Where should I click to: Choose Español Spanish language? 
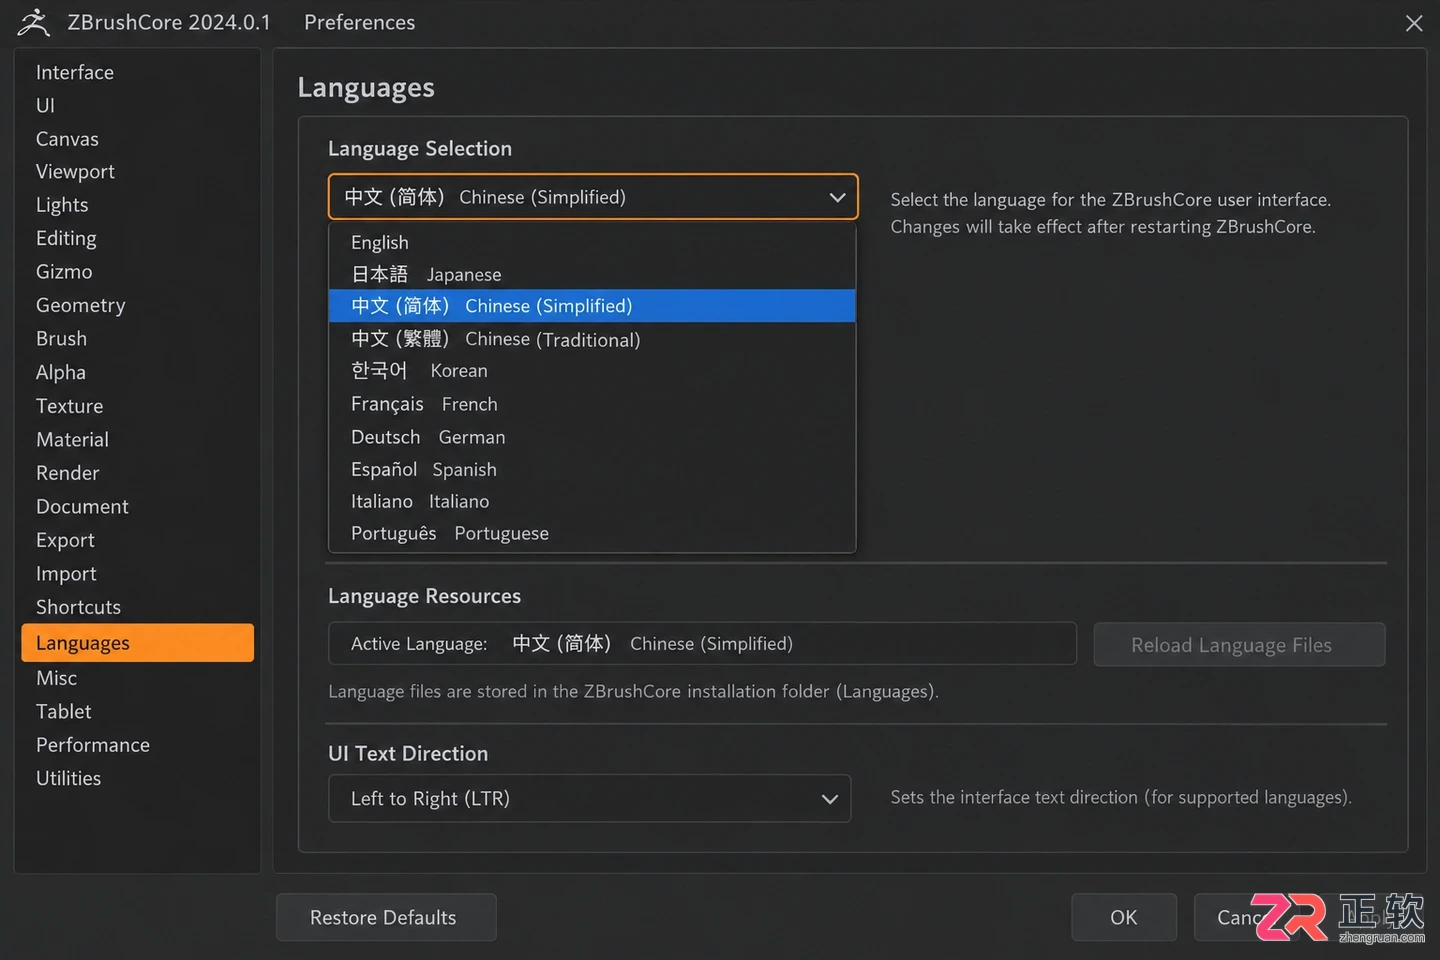(x=592, y=469)
